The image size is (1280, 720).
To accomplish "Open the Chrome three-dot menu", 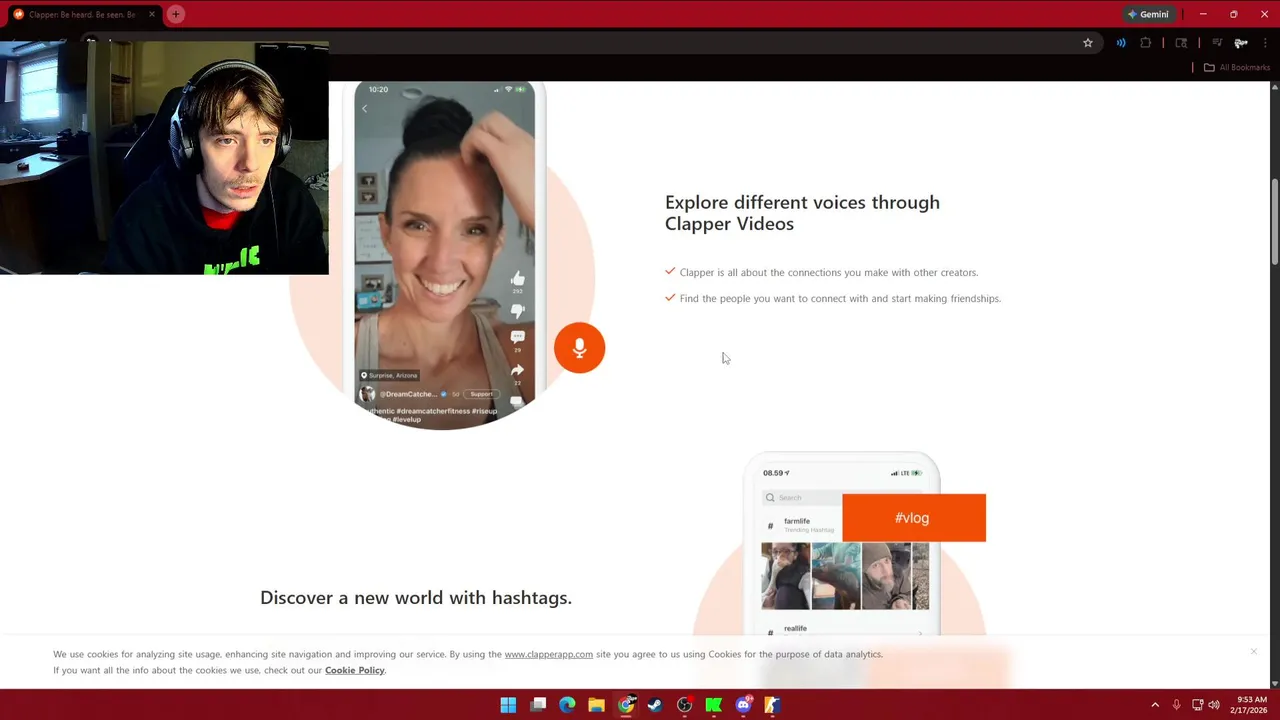I will point(1266,43).
